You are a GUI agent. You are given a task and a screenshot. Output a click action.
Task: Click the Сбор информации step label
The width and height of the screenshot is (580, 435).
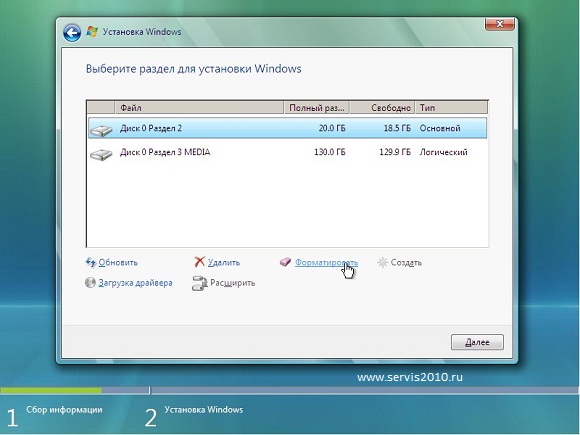[x=64, y=410]
